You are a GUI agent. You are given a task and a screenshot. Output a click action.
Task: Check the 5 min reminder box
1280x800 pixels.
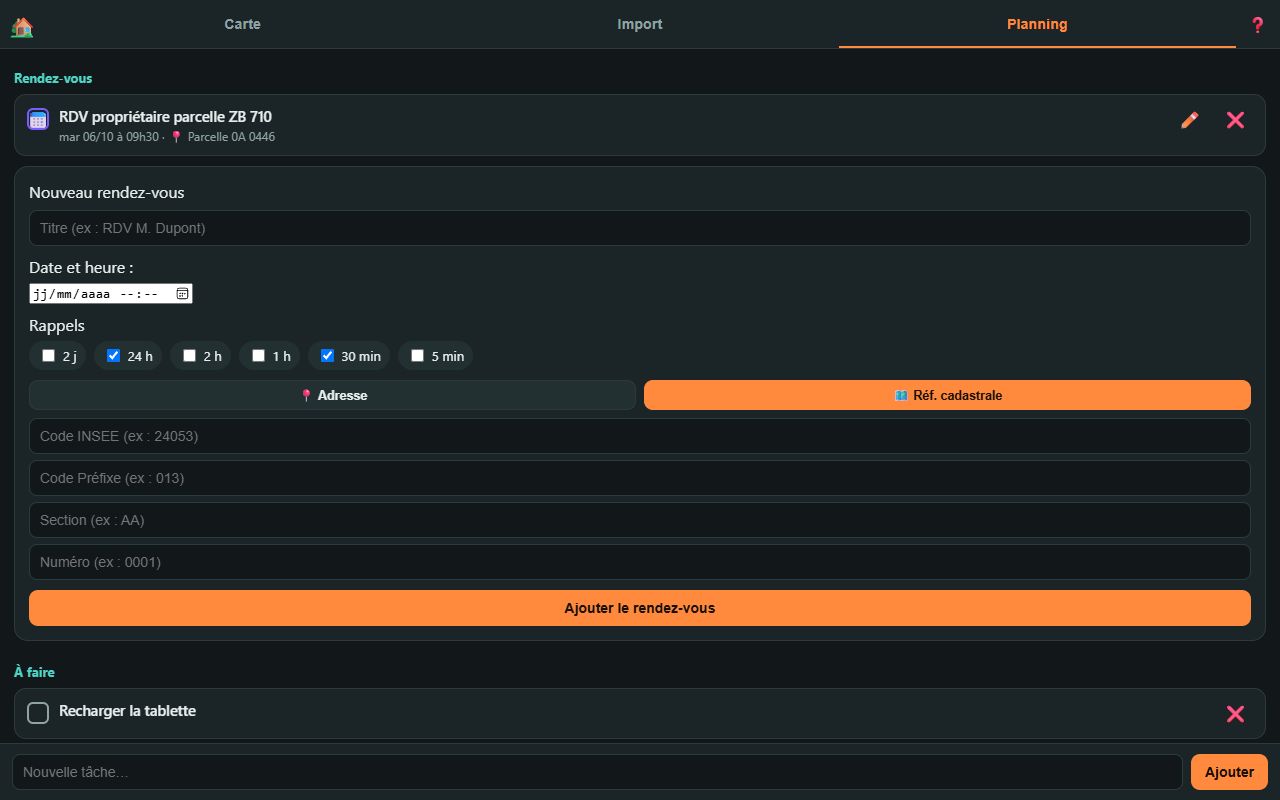coord(417,355)
